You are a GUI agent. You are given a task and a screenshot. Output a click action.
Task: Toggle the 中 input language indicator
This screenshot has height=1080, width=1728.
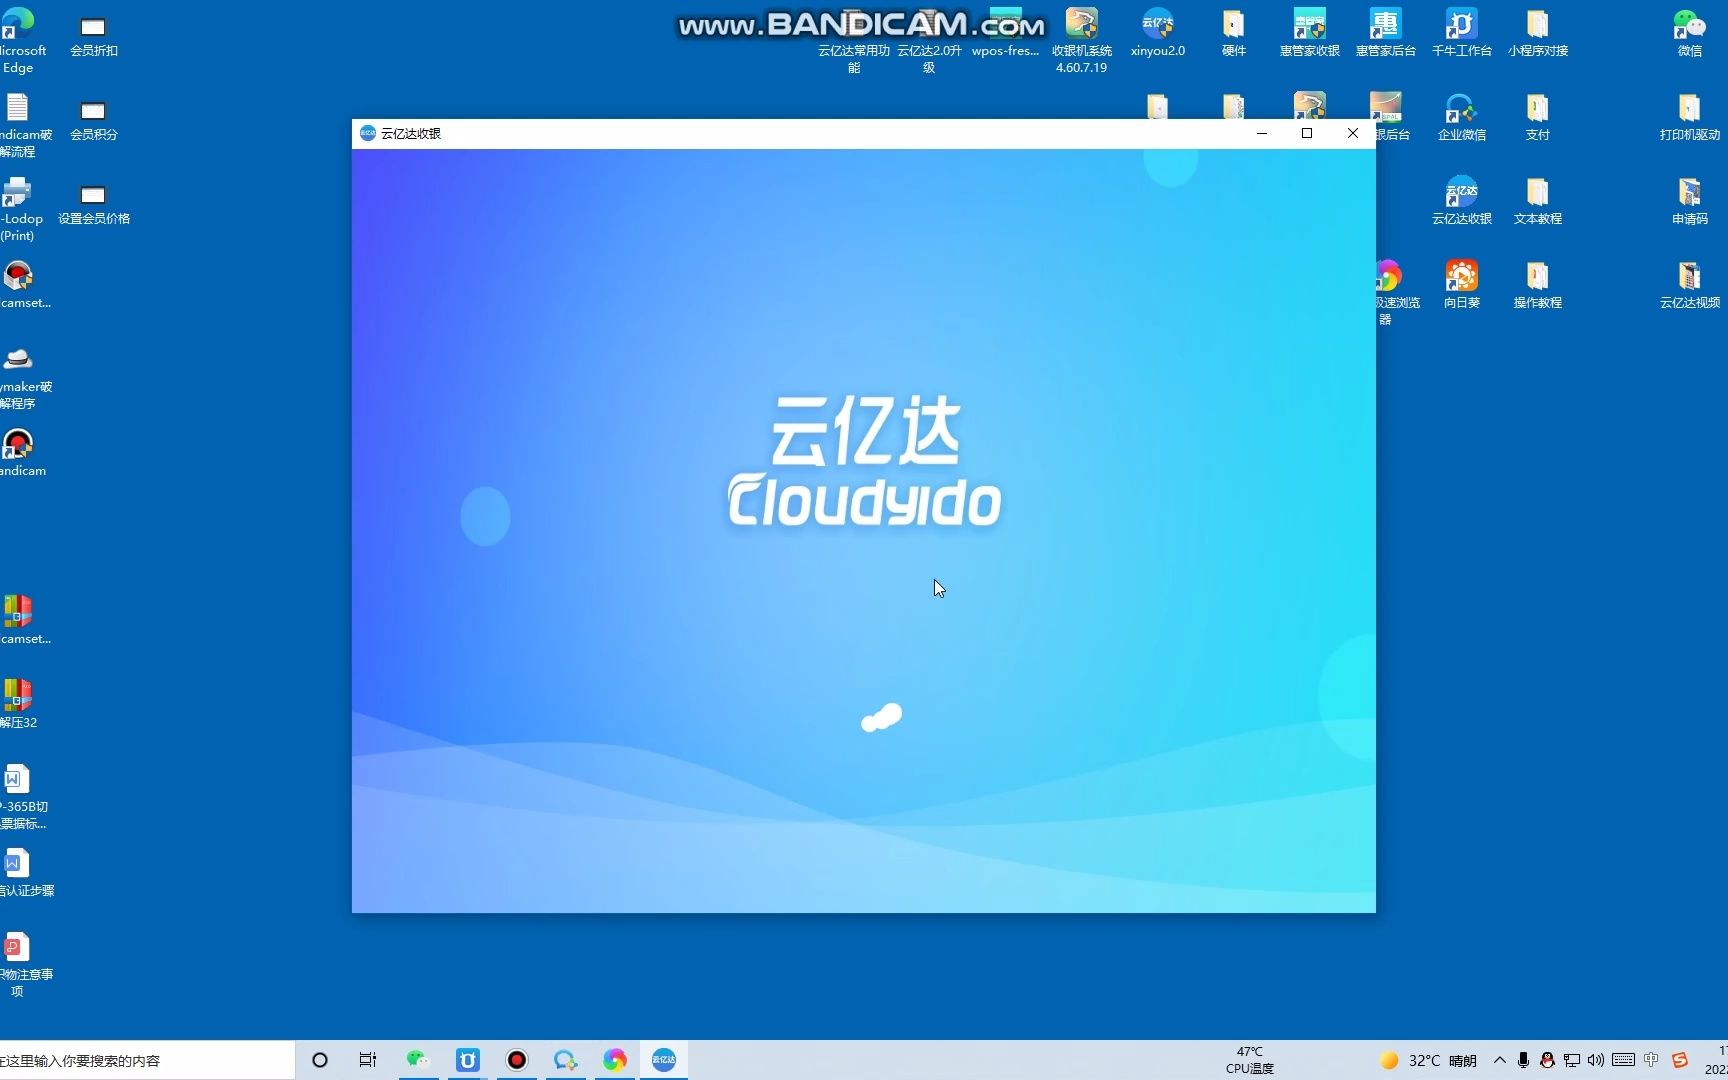pos(1651,1060)
